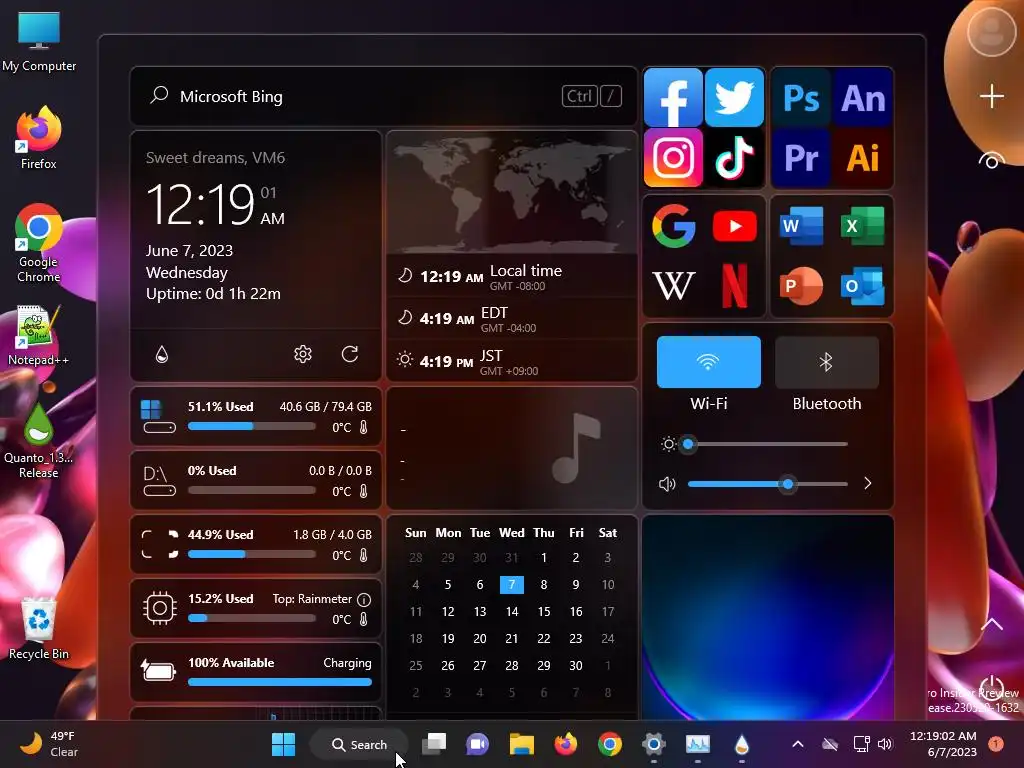Image resolution: width=1024 pixels, height=768 pixels.
Task: Refresh the clock widget
Action: (x=350, y=354)
